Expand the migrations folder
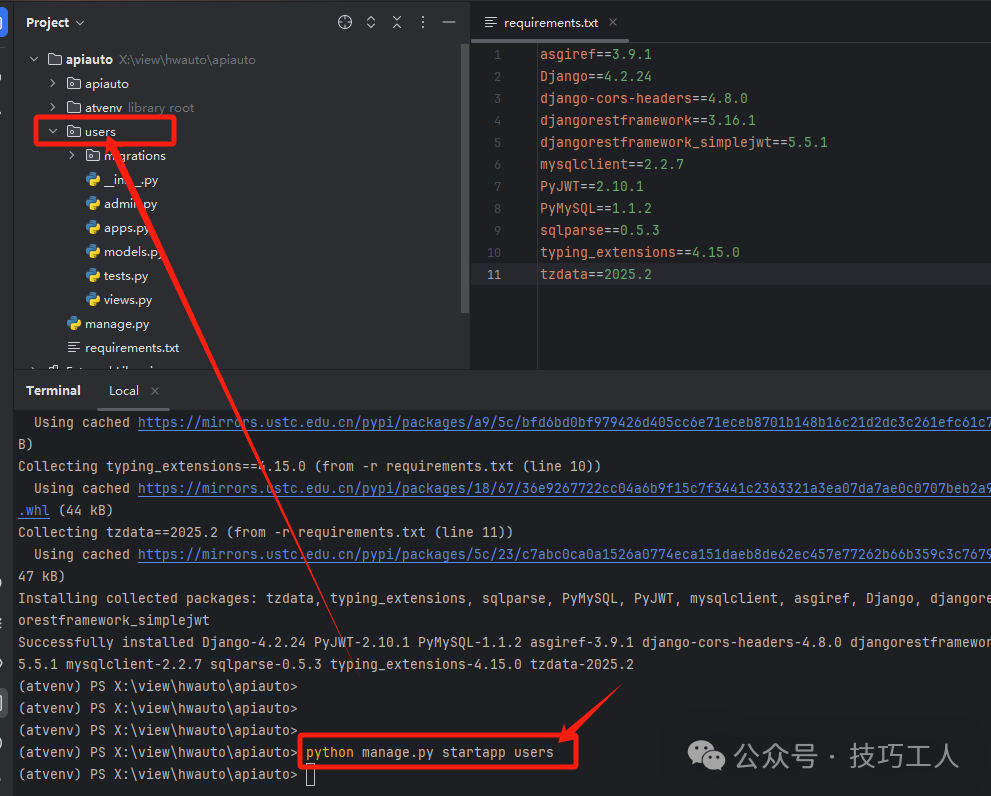Screen dimensions: 991x796 pos(72,156)
